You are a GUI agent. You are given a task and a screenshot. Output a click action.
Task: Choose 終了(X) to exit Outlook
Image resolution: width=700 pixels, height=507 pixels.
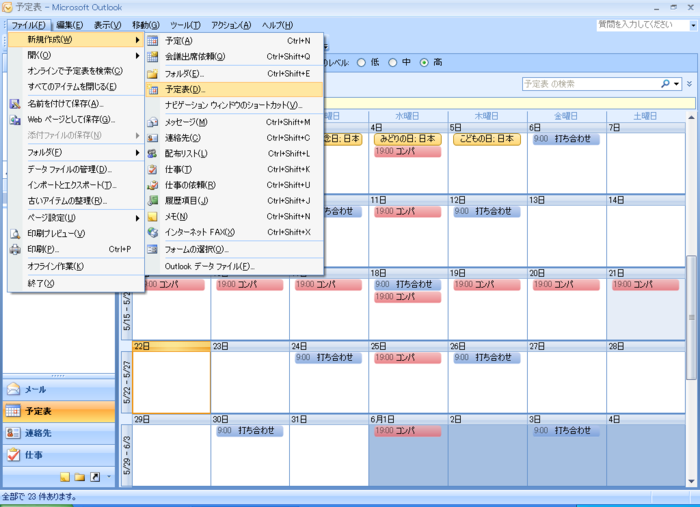pos(76,283)
